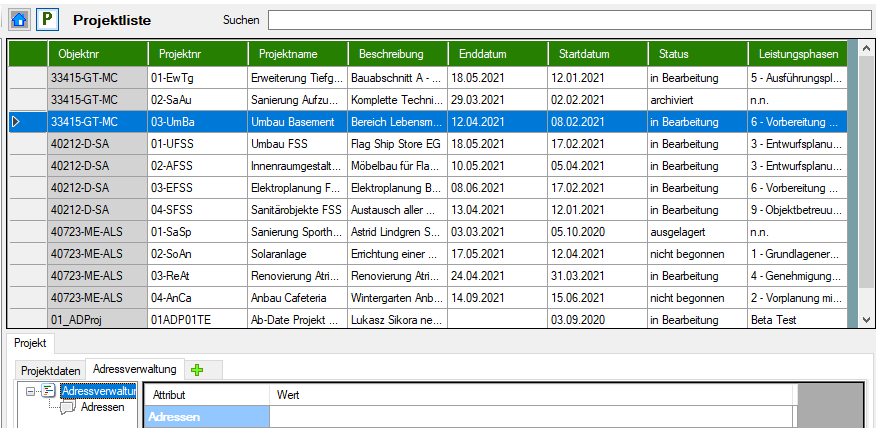Click project number 02-AFSS
Screen dimensions: 876x428
(x=198, y=166)
